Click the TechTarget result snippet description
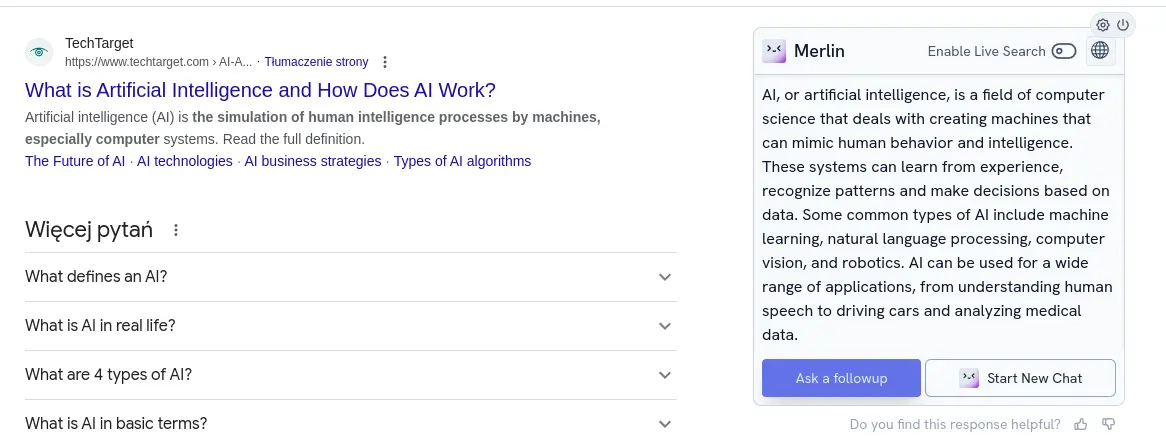The height and width of the screenshot is (444, 1166). (313, 128)
